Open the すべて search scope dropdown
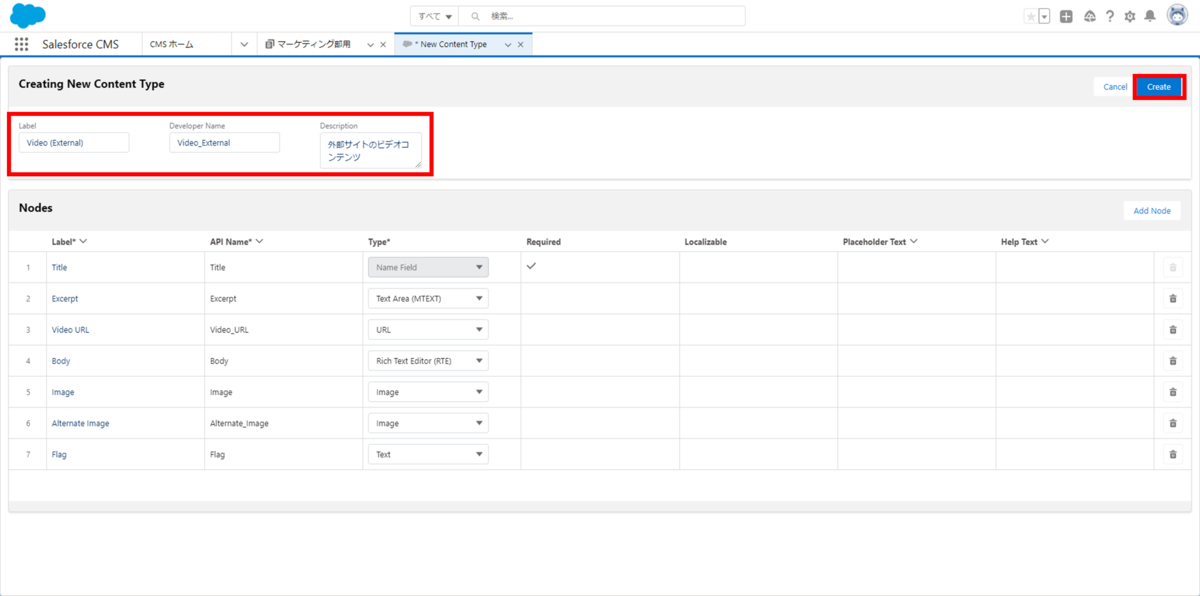The width and height of the screenshot is (1200, 596). pos(435,16)
